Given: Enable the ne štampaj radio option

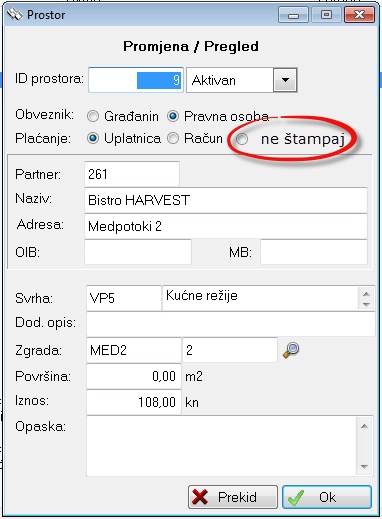Looking at the screenshot, I should coord(242,139).
